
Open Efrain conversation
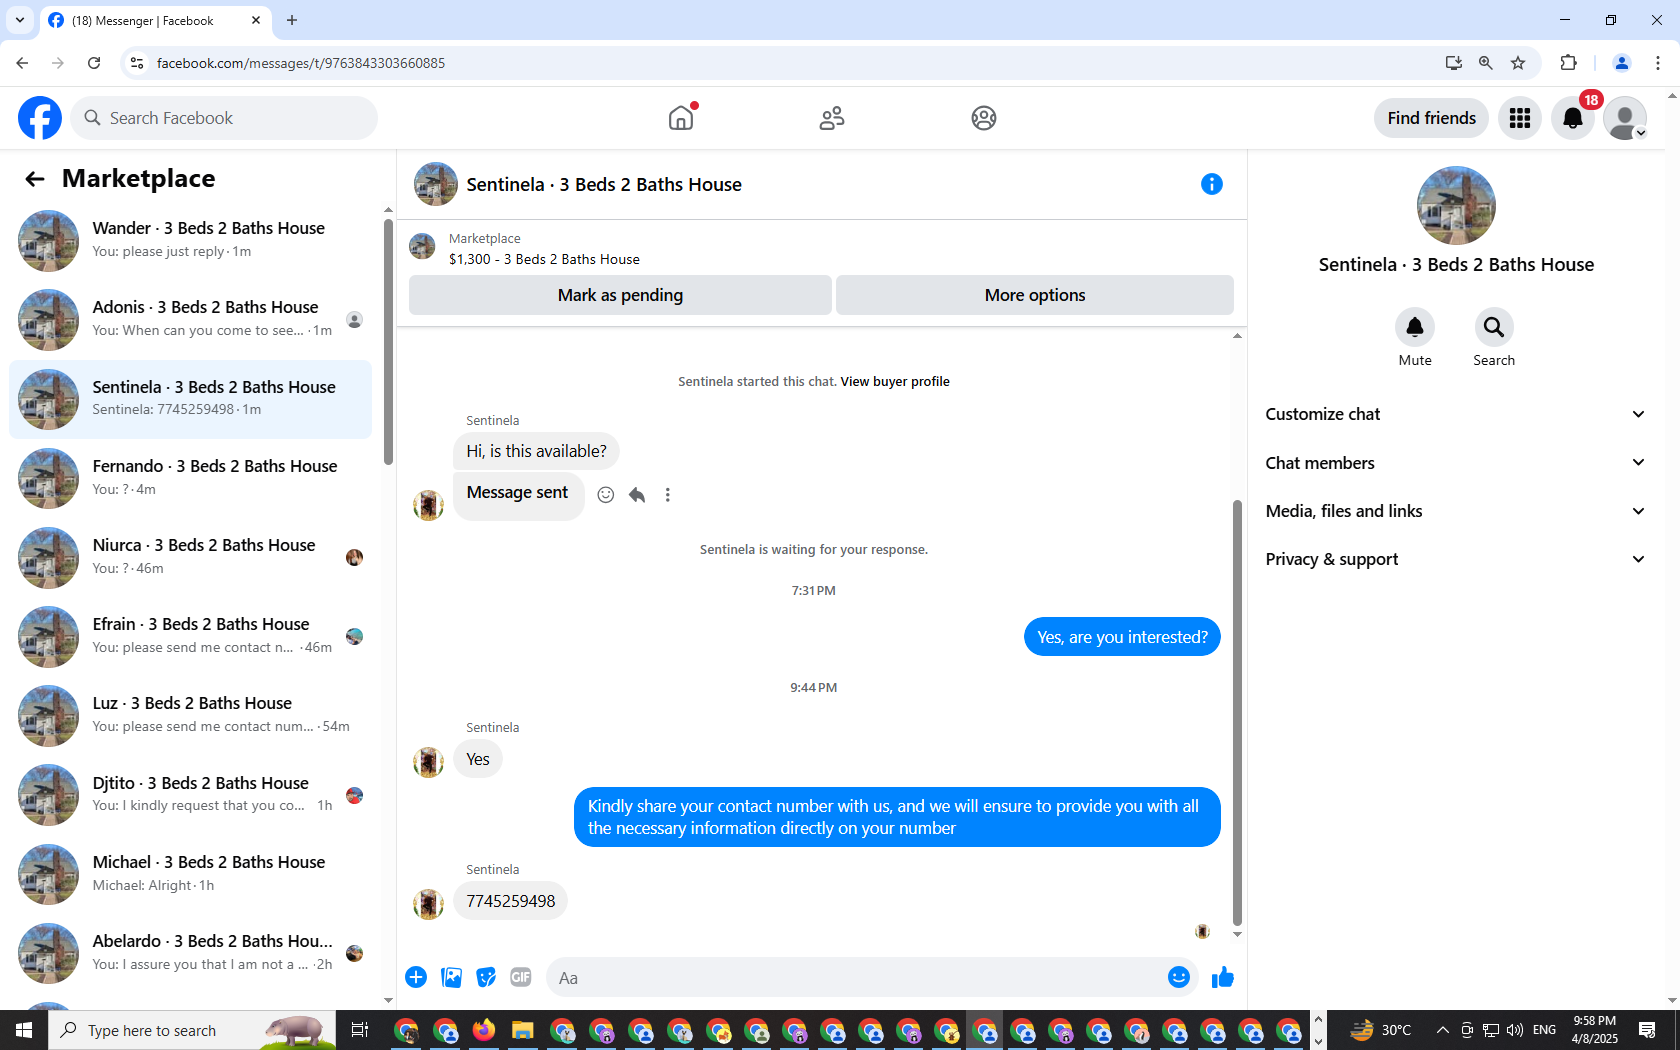point(190,636)
